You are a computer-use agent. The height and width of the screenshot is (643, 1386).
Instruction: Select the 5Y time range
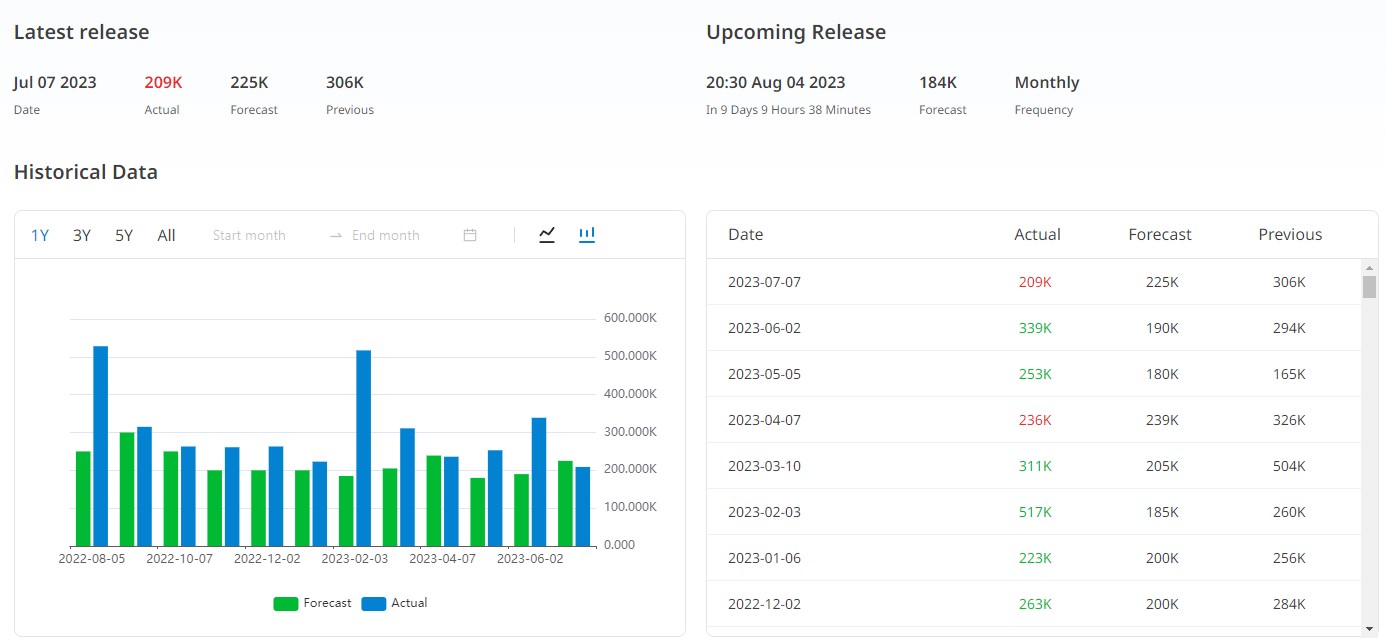(124, 236)
